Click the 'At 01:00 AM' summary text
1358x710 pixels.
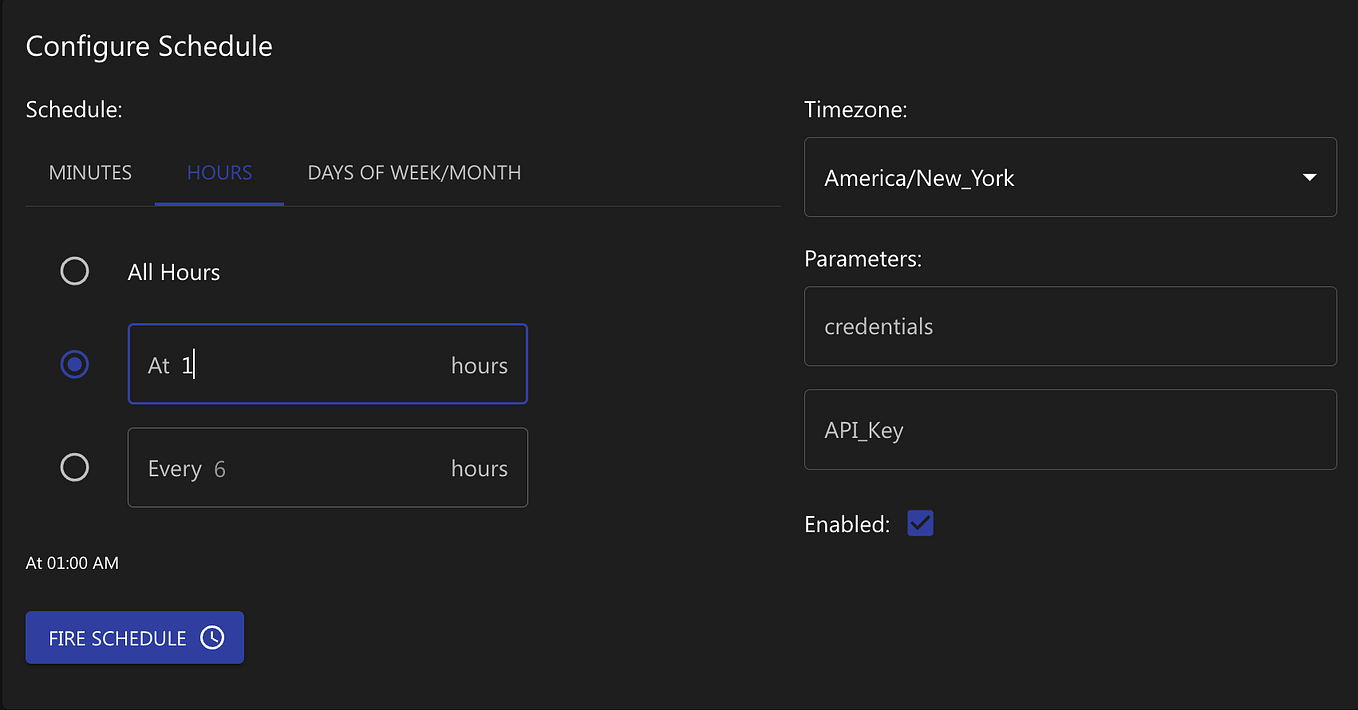click(x=71, y=563)
